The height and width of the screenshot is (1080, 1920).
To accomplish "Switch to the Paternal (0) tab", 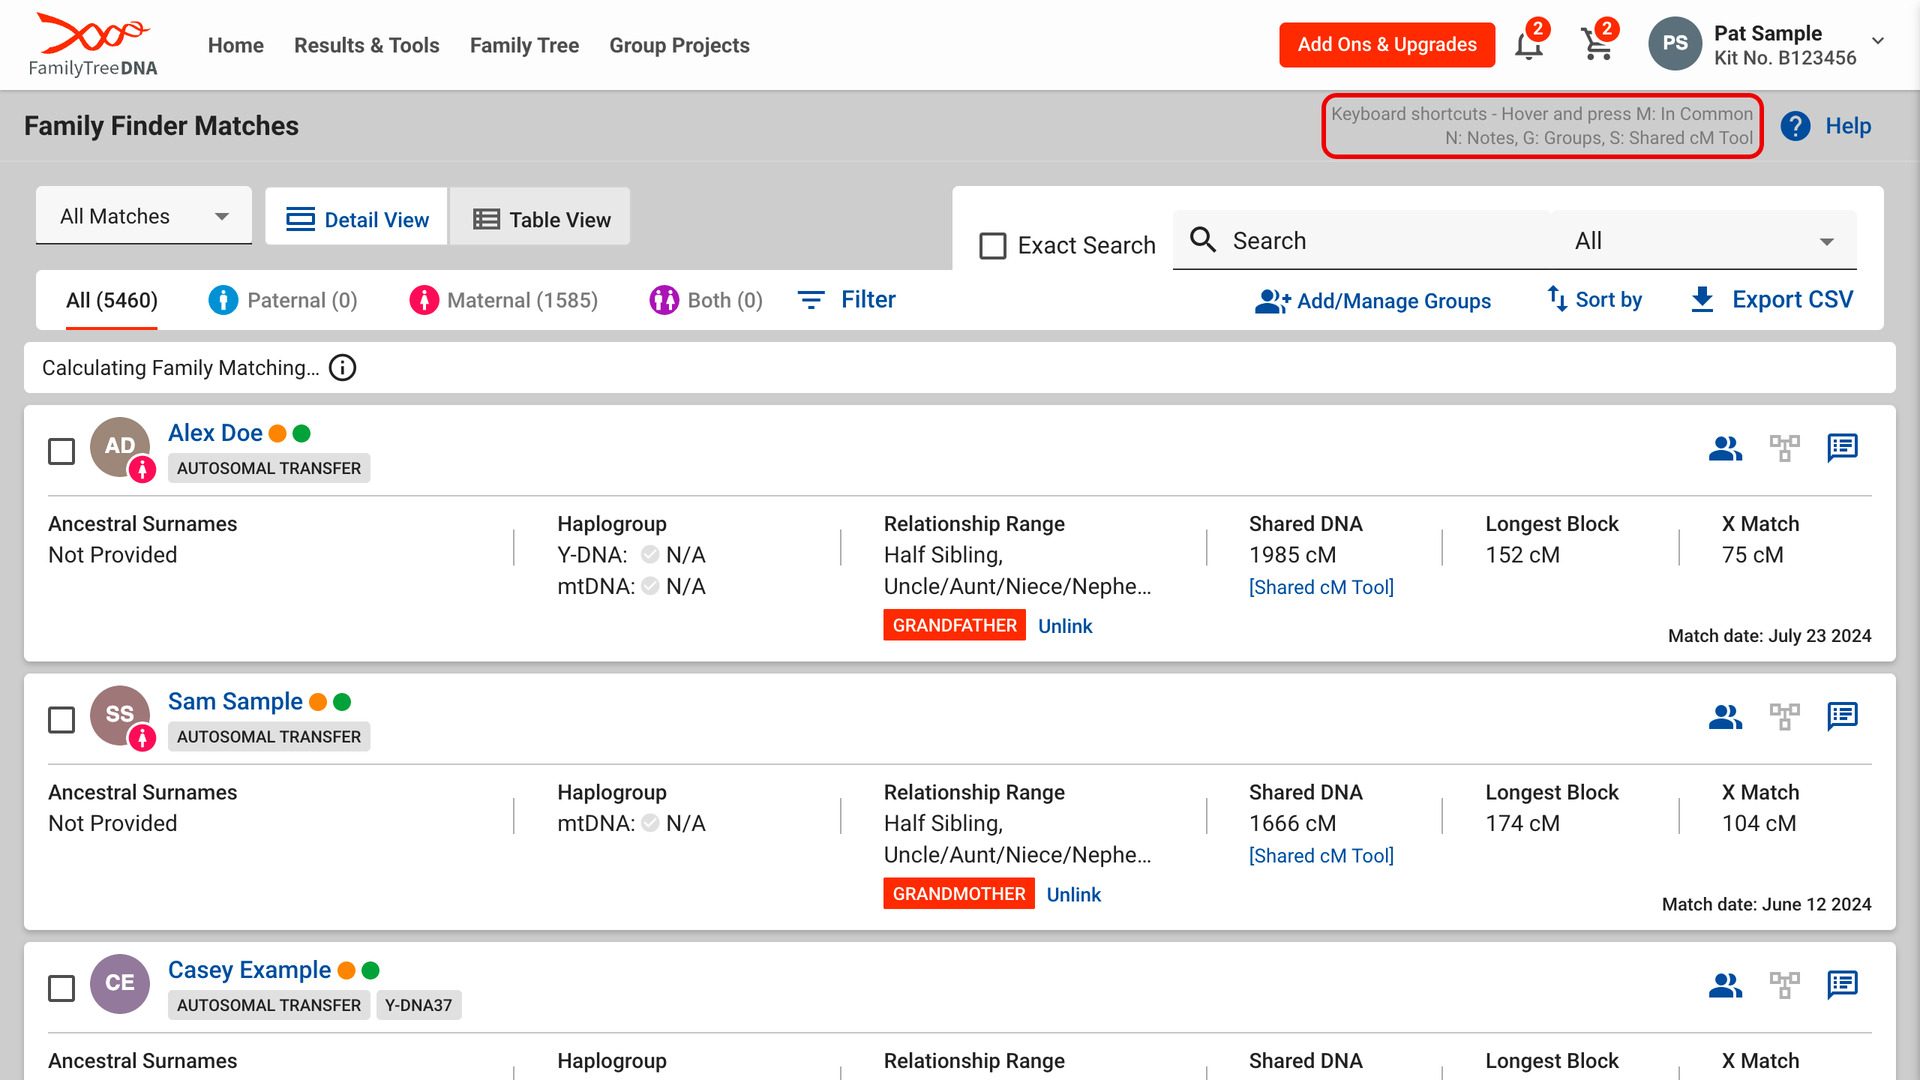I will [x=282, y=300].
